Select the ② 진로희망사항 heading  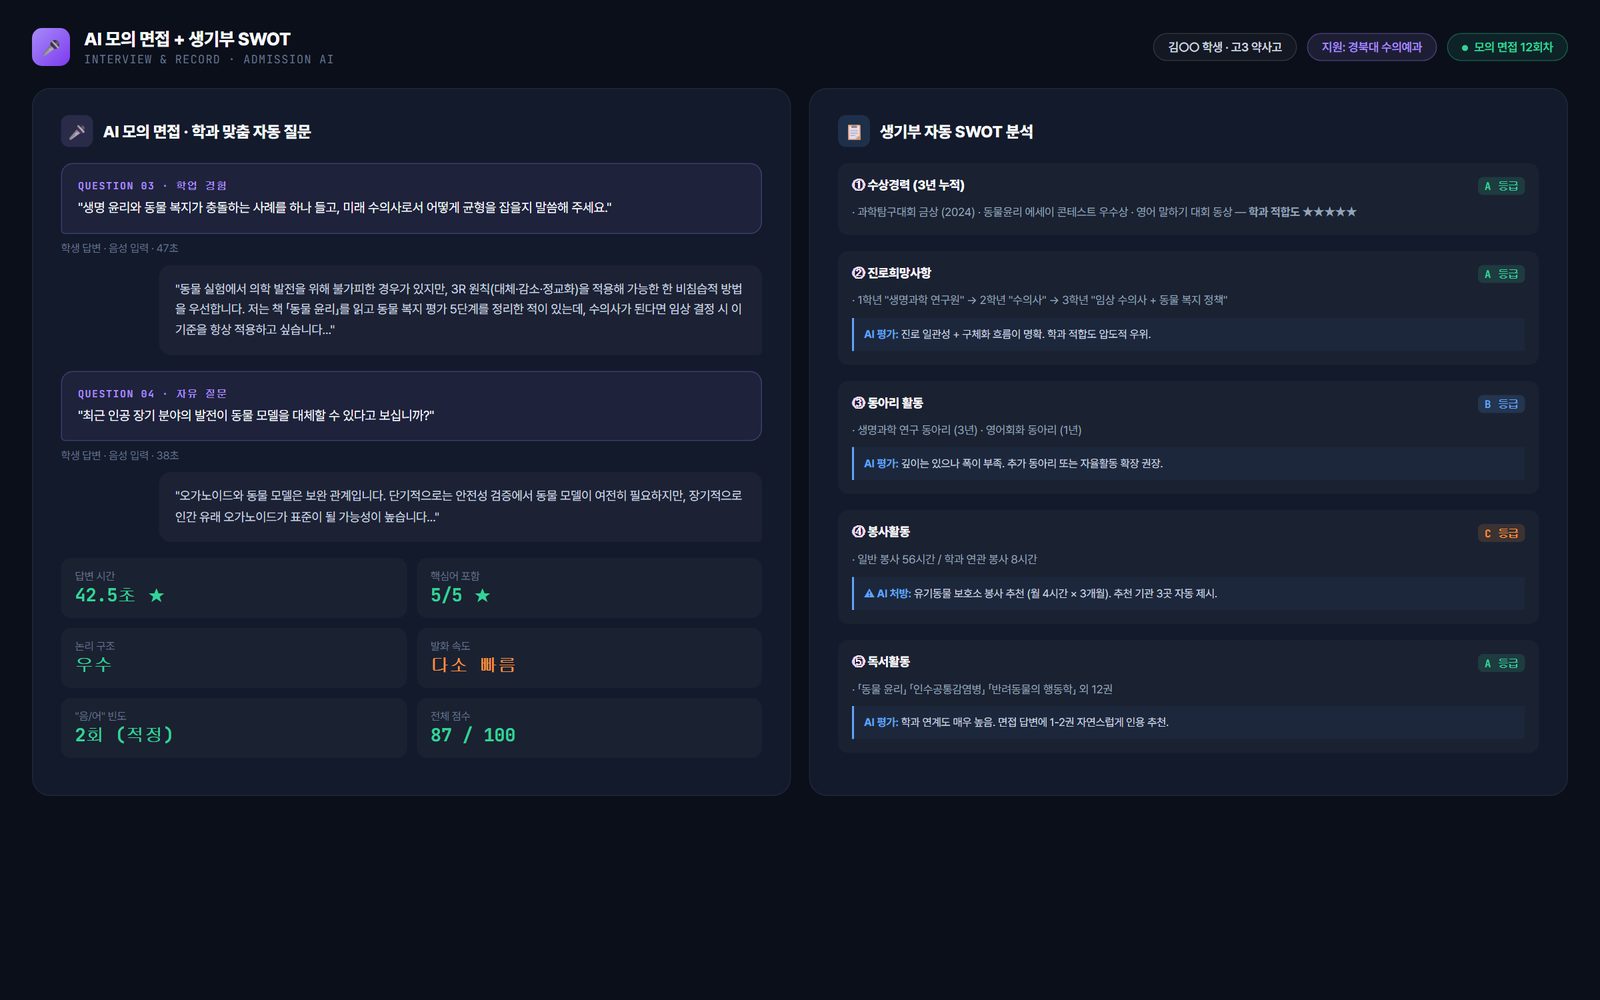[x=891, y=273]
